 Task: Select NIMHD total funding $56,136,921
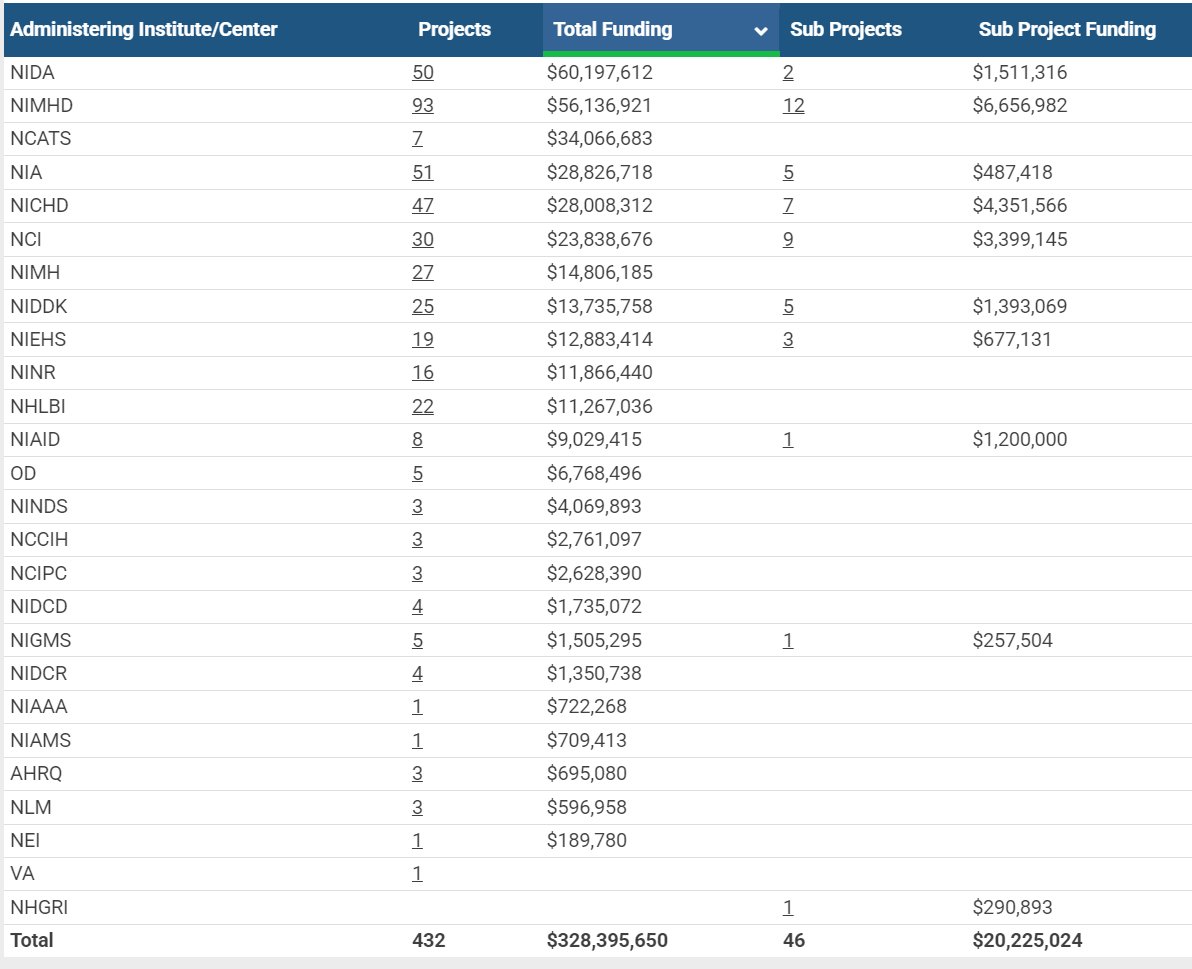coord(599,106)
